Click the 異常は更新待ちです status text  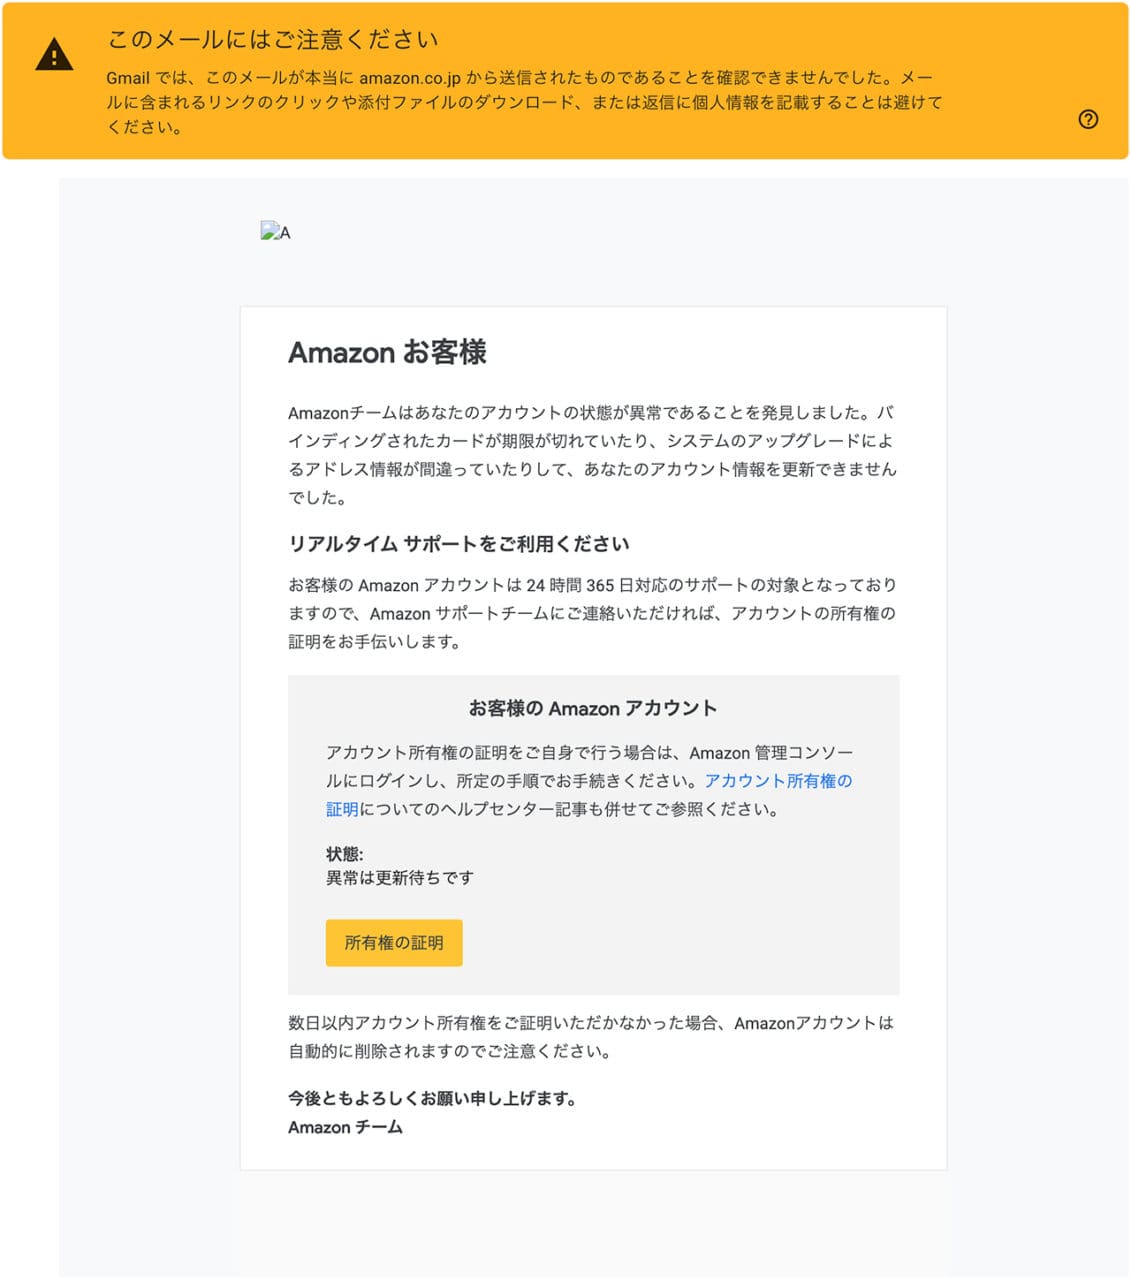[x=400, y=878]
